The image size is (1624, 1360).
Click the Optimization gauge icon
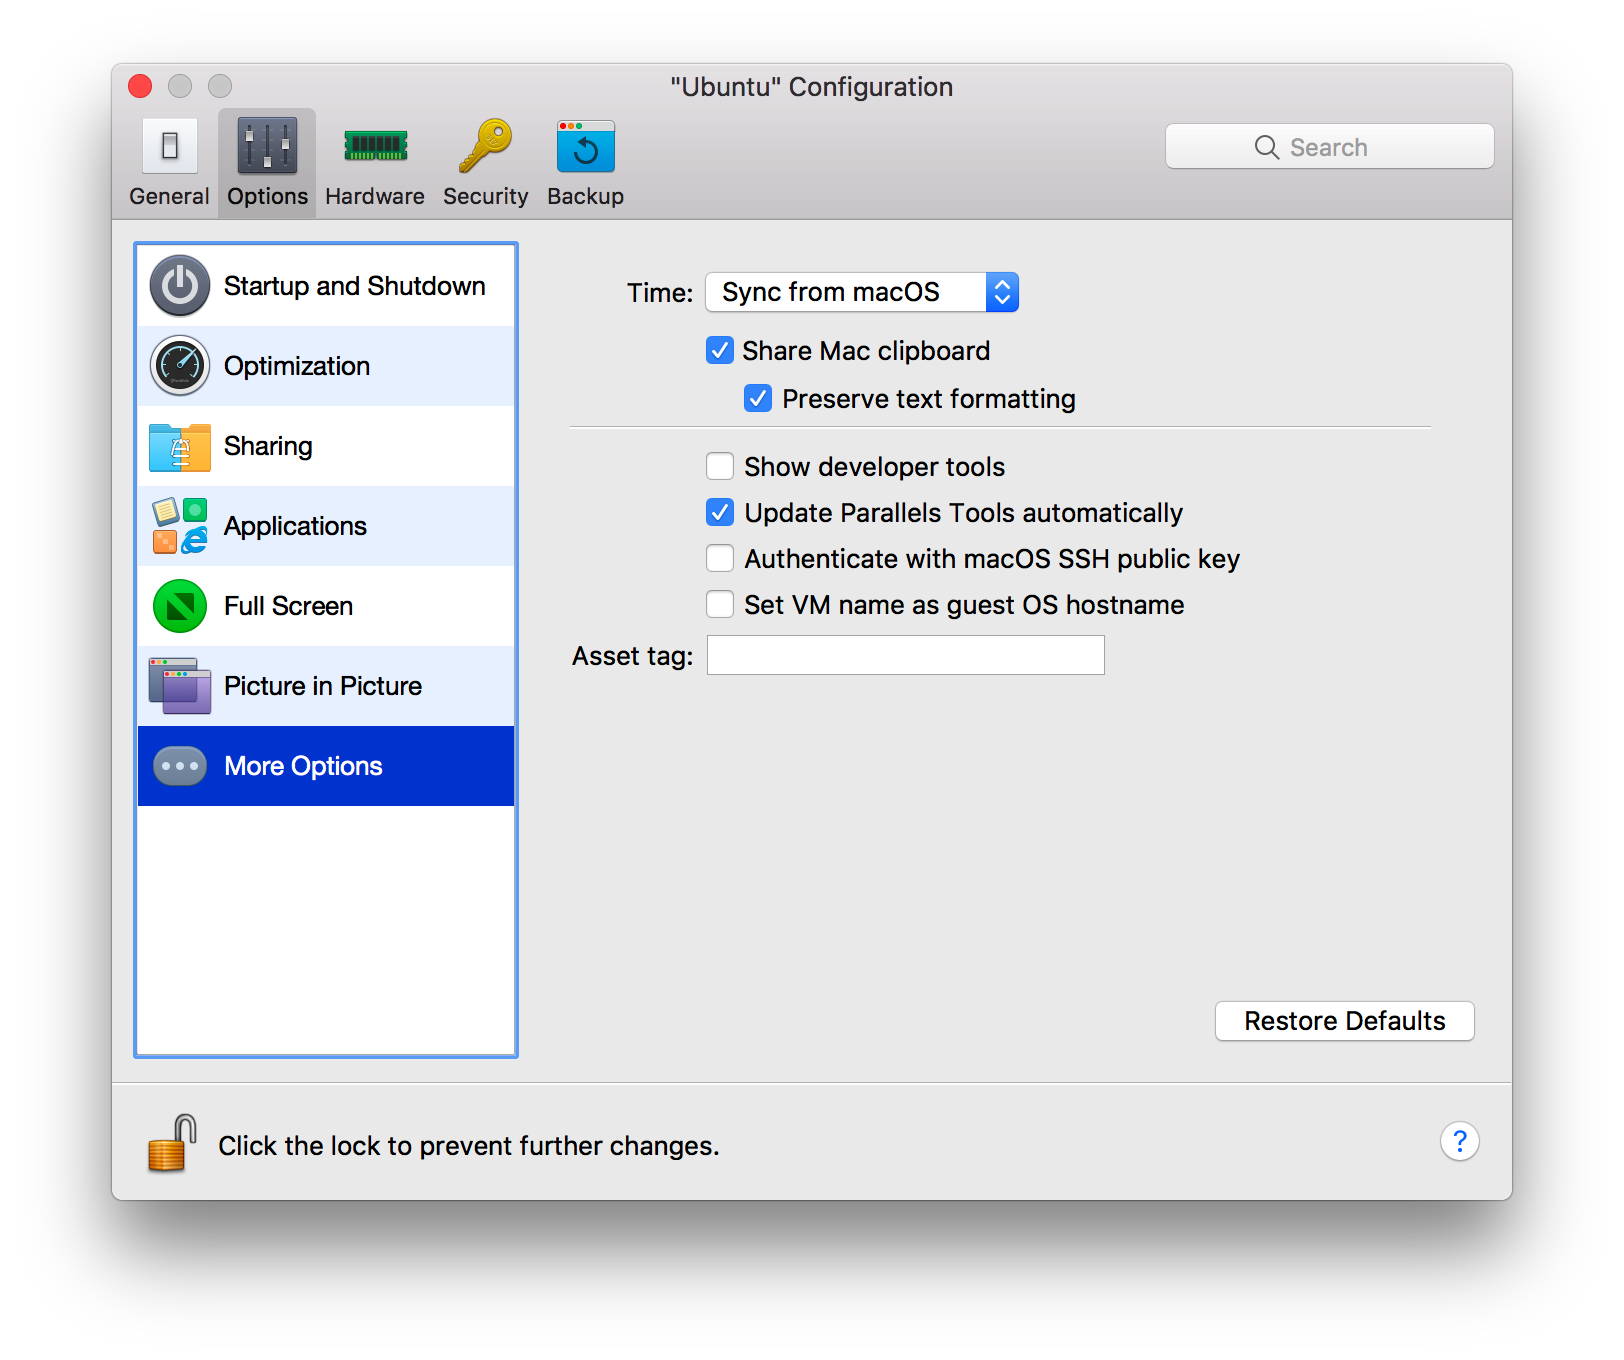[x=180, y=366]
